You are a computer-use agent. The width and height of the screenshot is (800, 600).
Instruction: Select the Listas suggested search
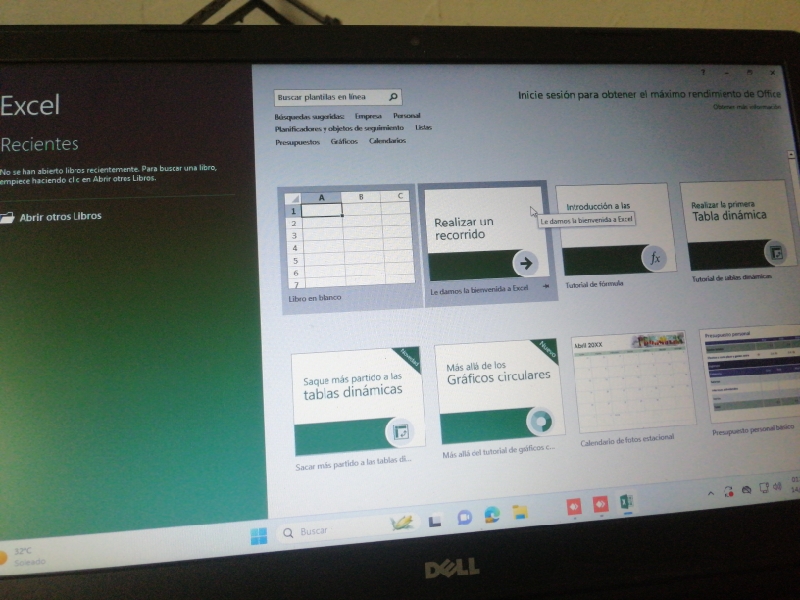coord(423,127)
